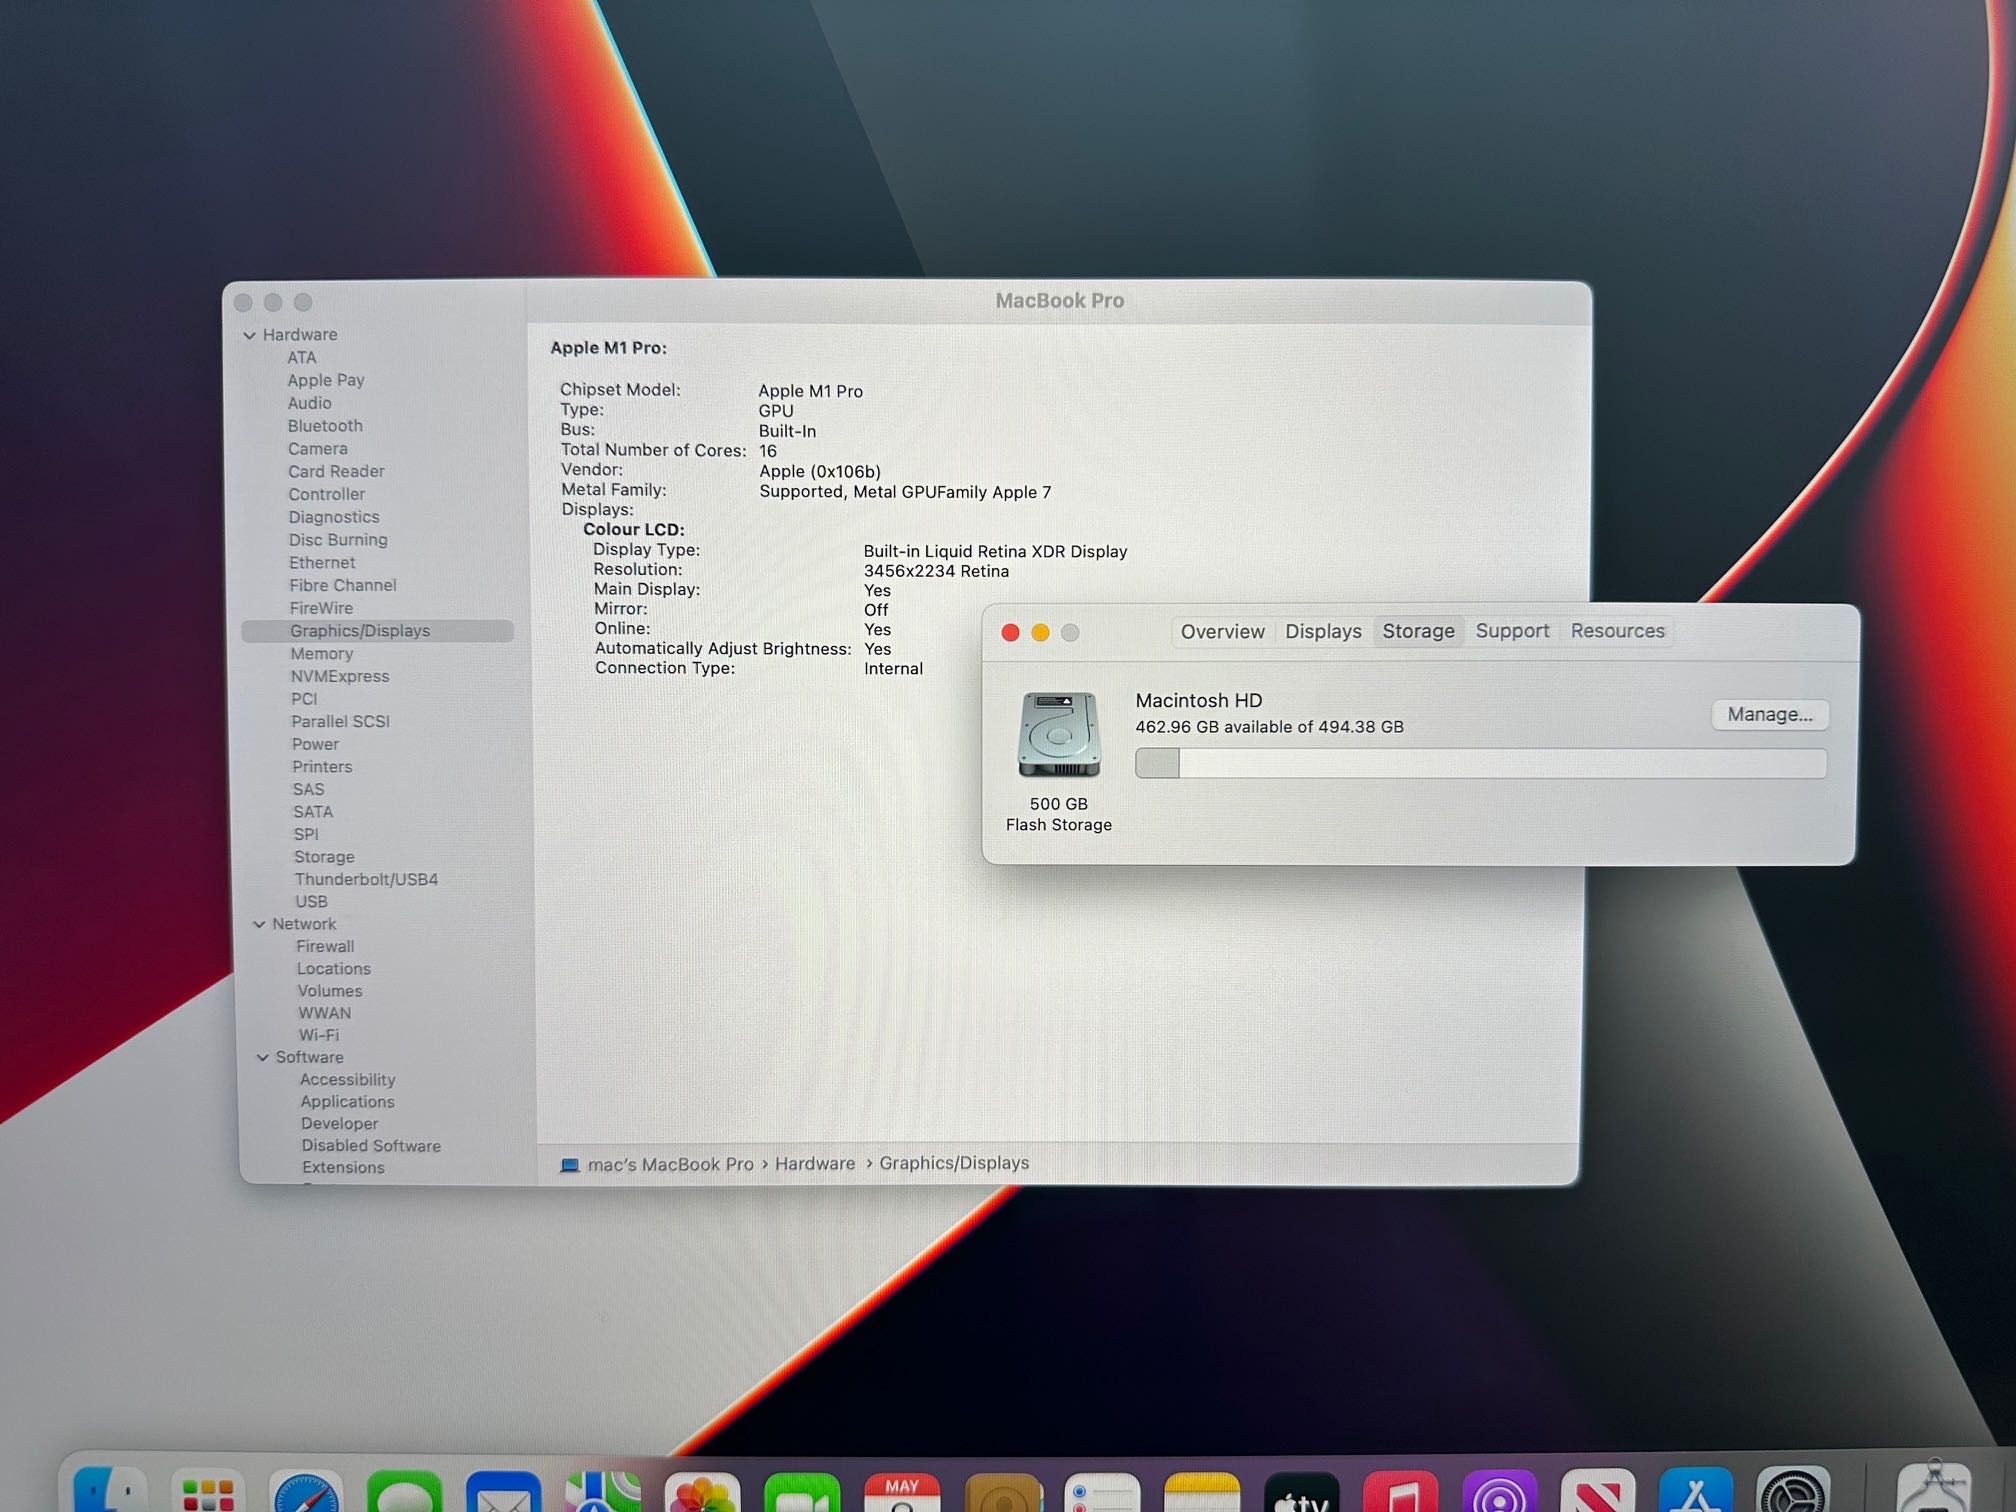Collapse the Software section

(263, 1057)
